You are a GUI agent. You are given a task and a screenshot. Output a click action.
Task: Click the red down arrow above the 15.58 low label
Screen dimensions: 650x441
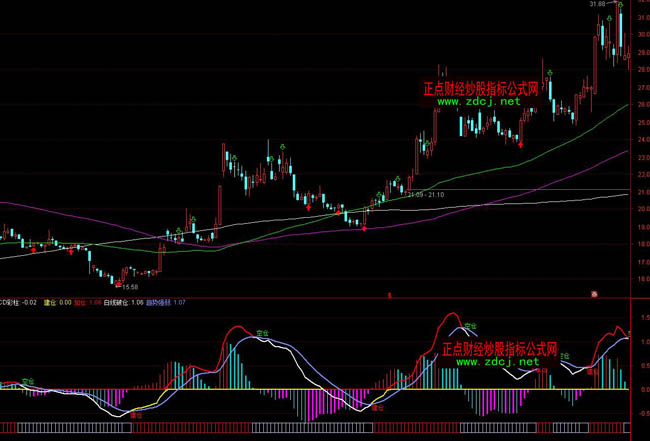[118, 284]
